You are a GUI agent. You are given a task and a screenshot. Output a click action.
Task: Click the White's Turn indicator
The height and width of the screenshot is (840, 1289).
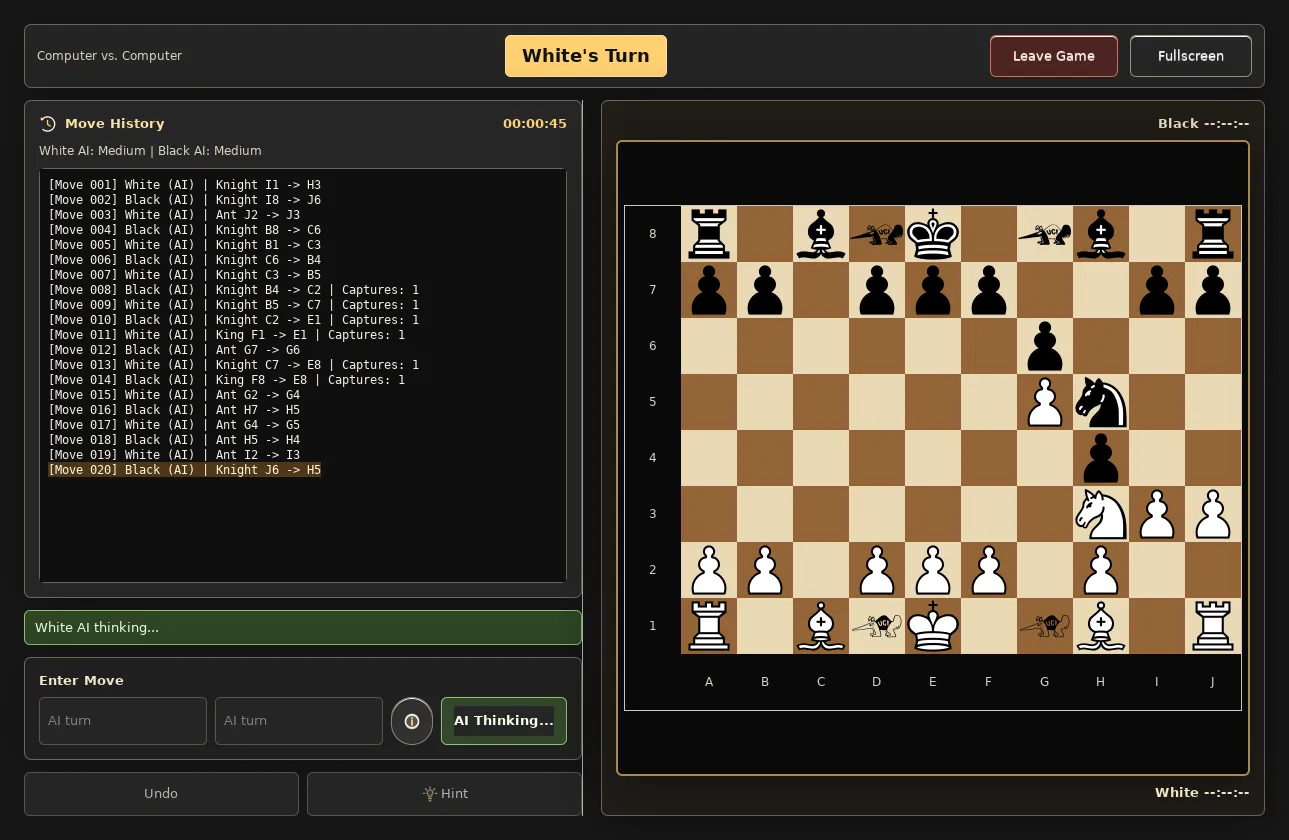tap(586, 56)
